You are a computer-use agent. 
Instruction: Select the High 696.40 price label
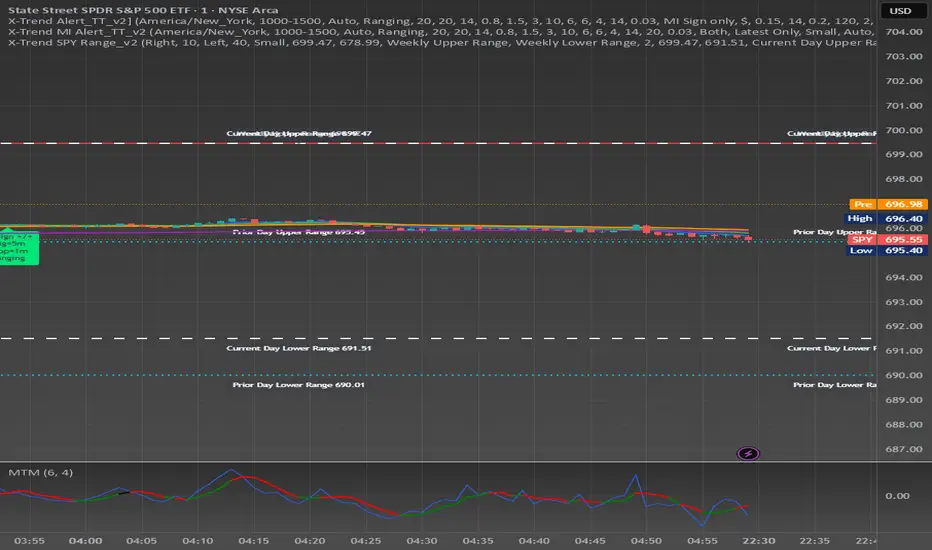[885, 218]
